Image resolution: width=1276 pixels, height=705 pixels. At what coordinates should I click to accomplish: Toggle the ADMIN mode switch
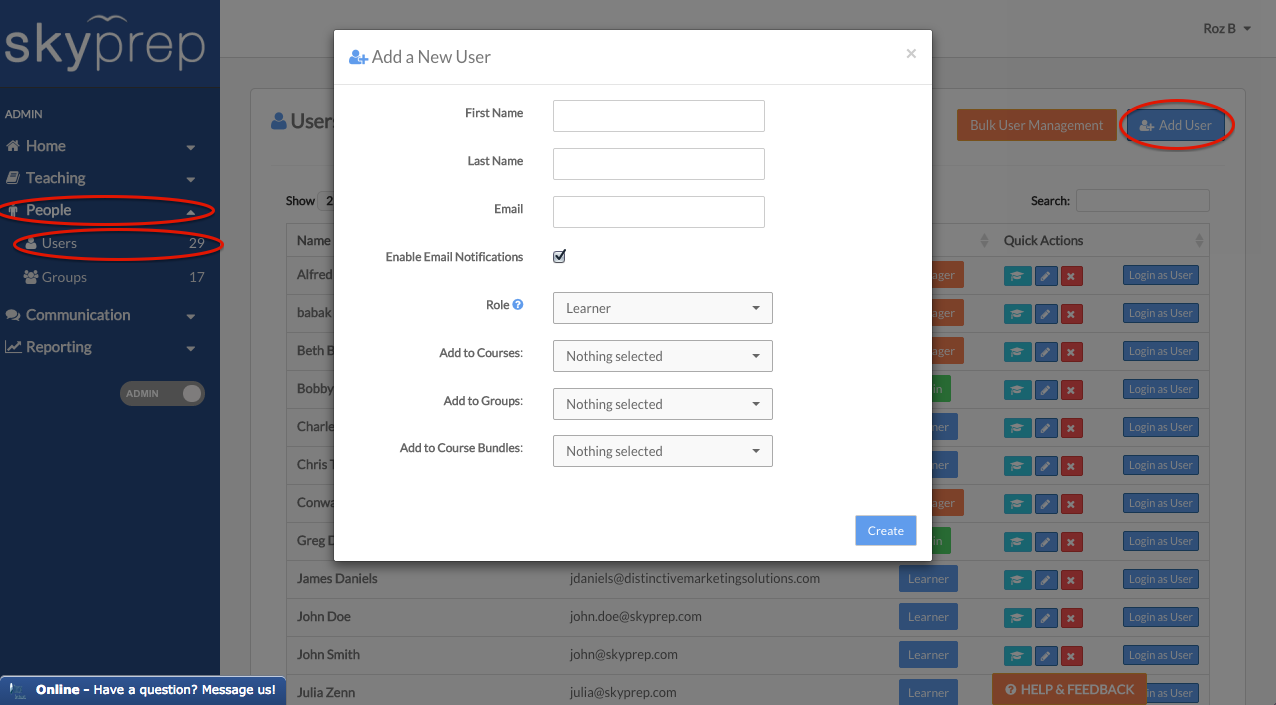(162, 394)
